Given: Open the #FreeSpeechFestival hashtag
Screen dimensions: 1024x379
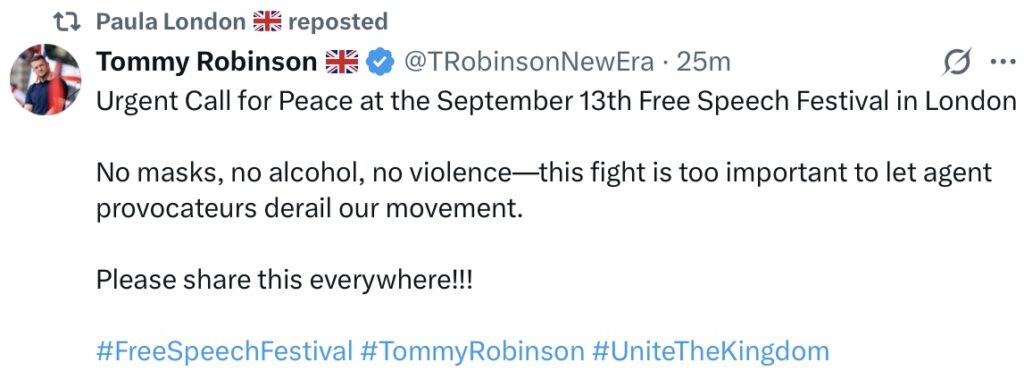Looking at the screenshot, I should (x=225, y=351).
